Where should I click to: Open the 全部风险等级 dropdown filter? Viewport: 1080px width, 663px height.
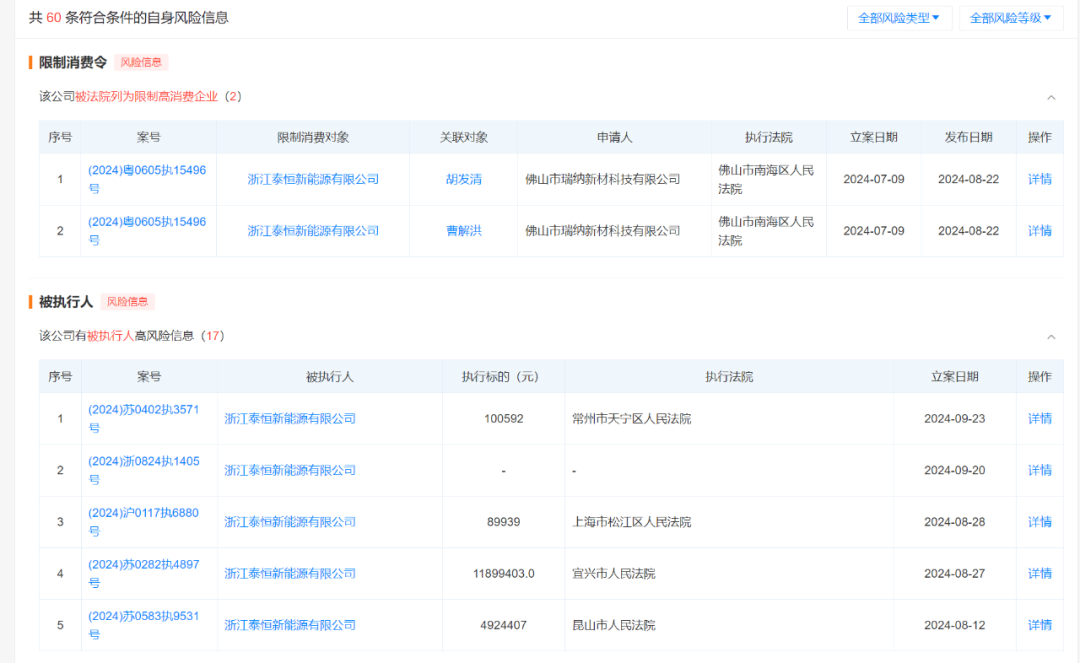coord(1010,18)
